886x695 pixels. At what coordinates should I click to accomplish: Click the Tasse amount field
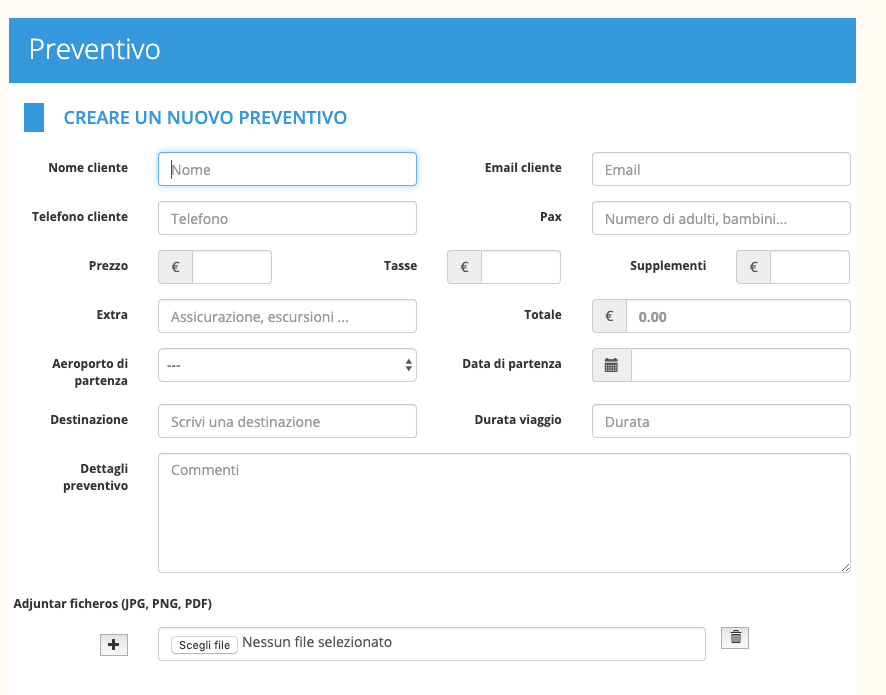coord(521,267)
